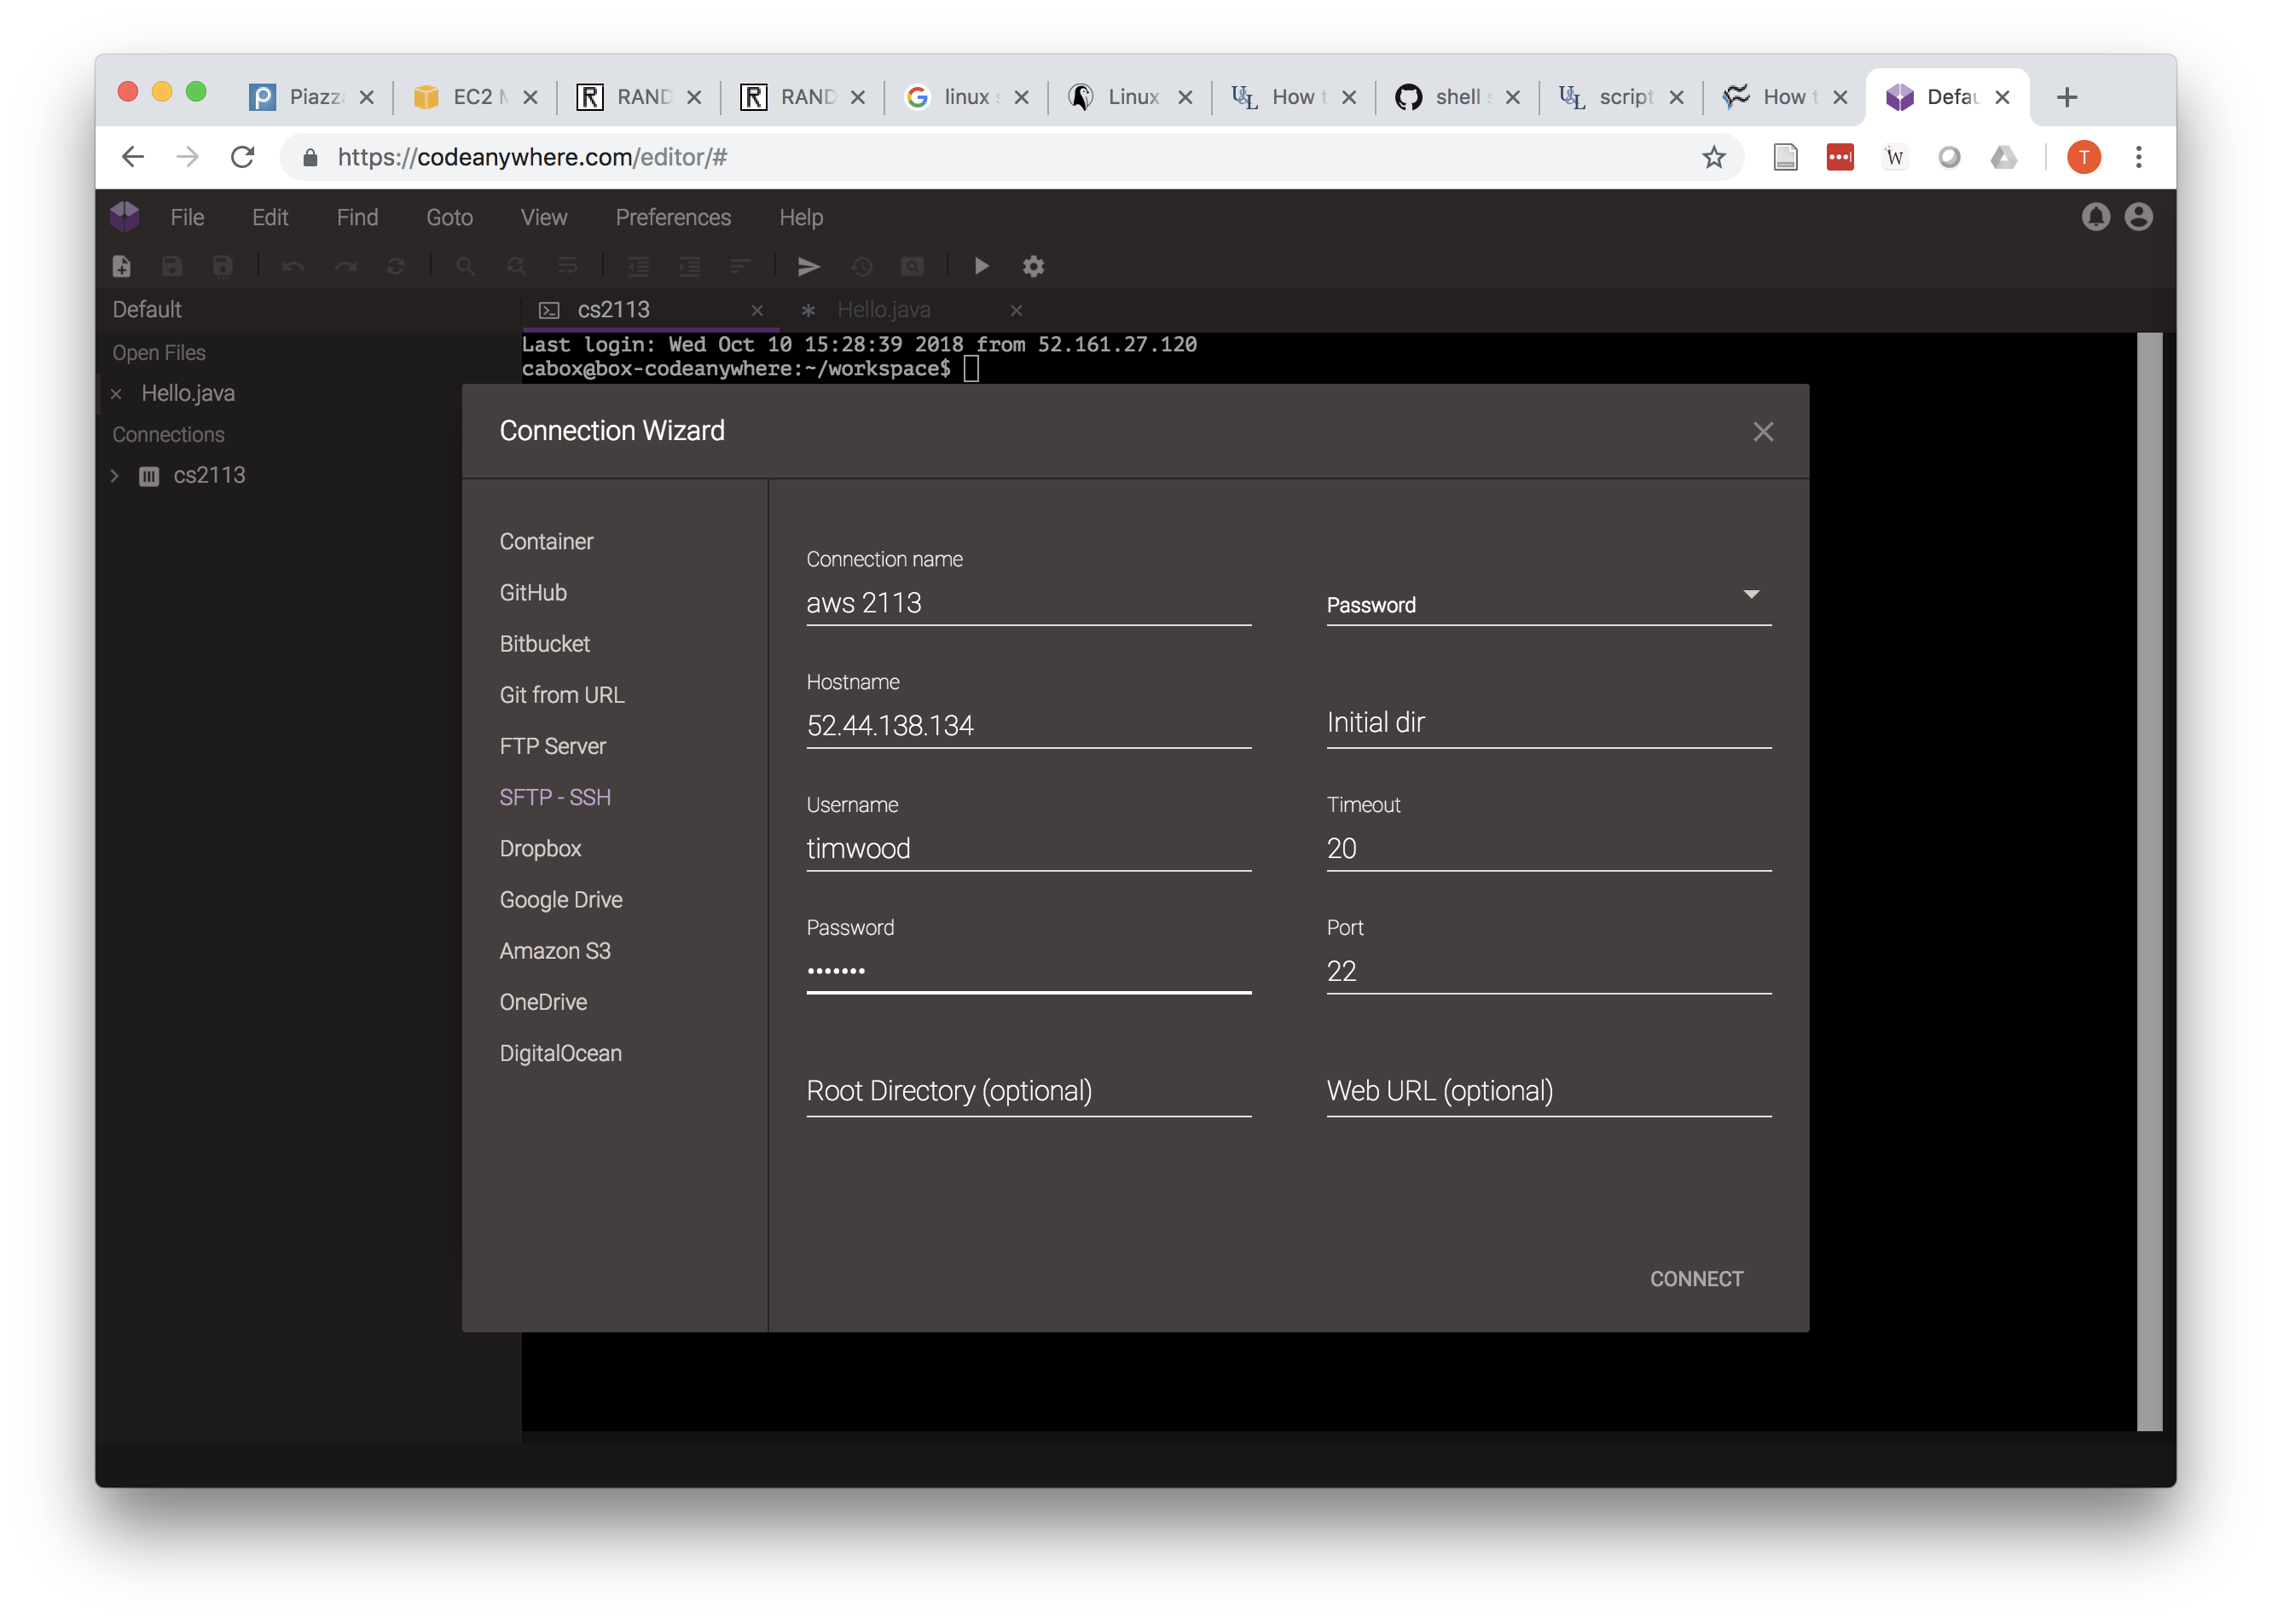The image size is (2272, 1624).
Task: Open the Goto menu
Action: 449,217
